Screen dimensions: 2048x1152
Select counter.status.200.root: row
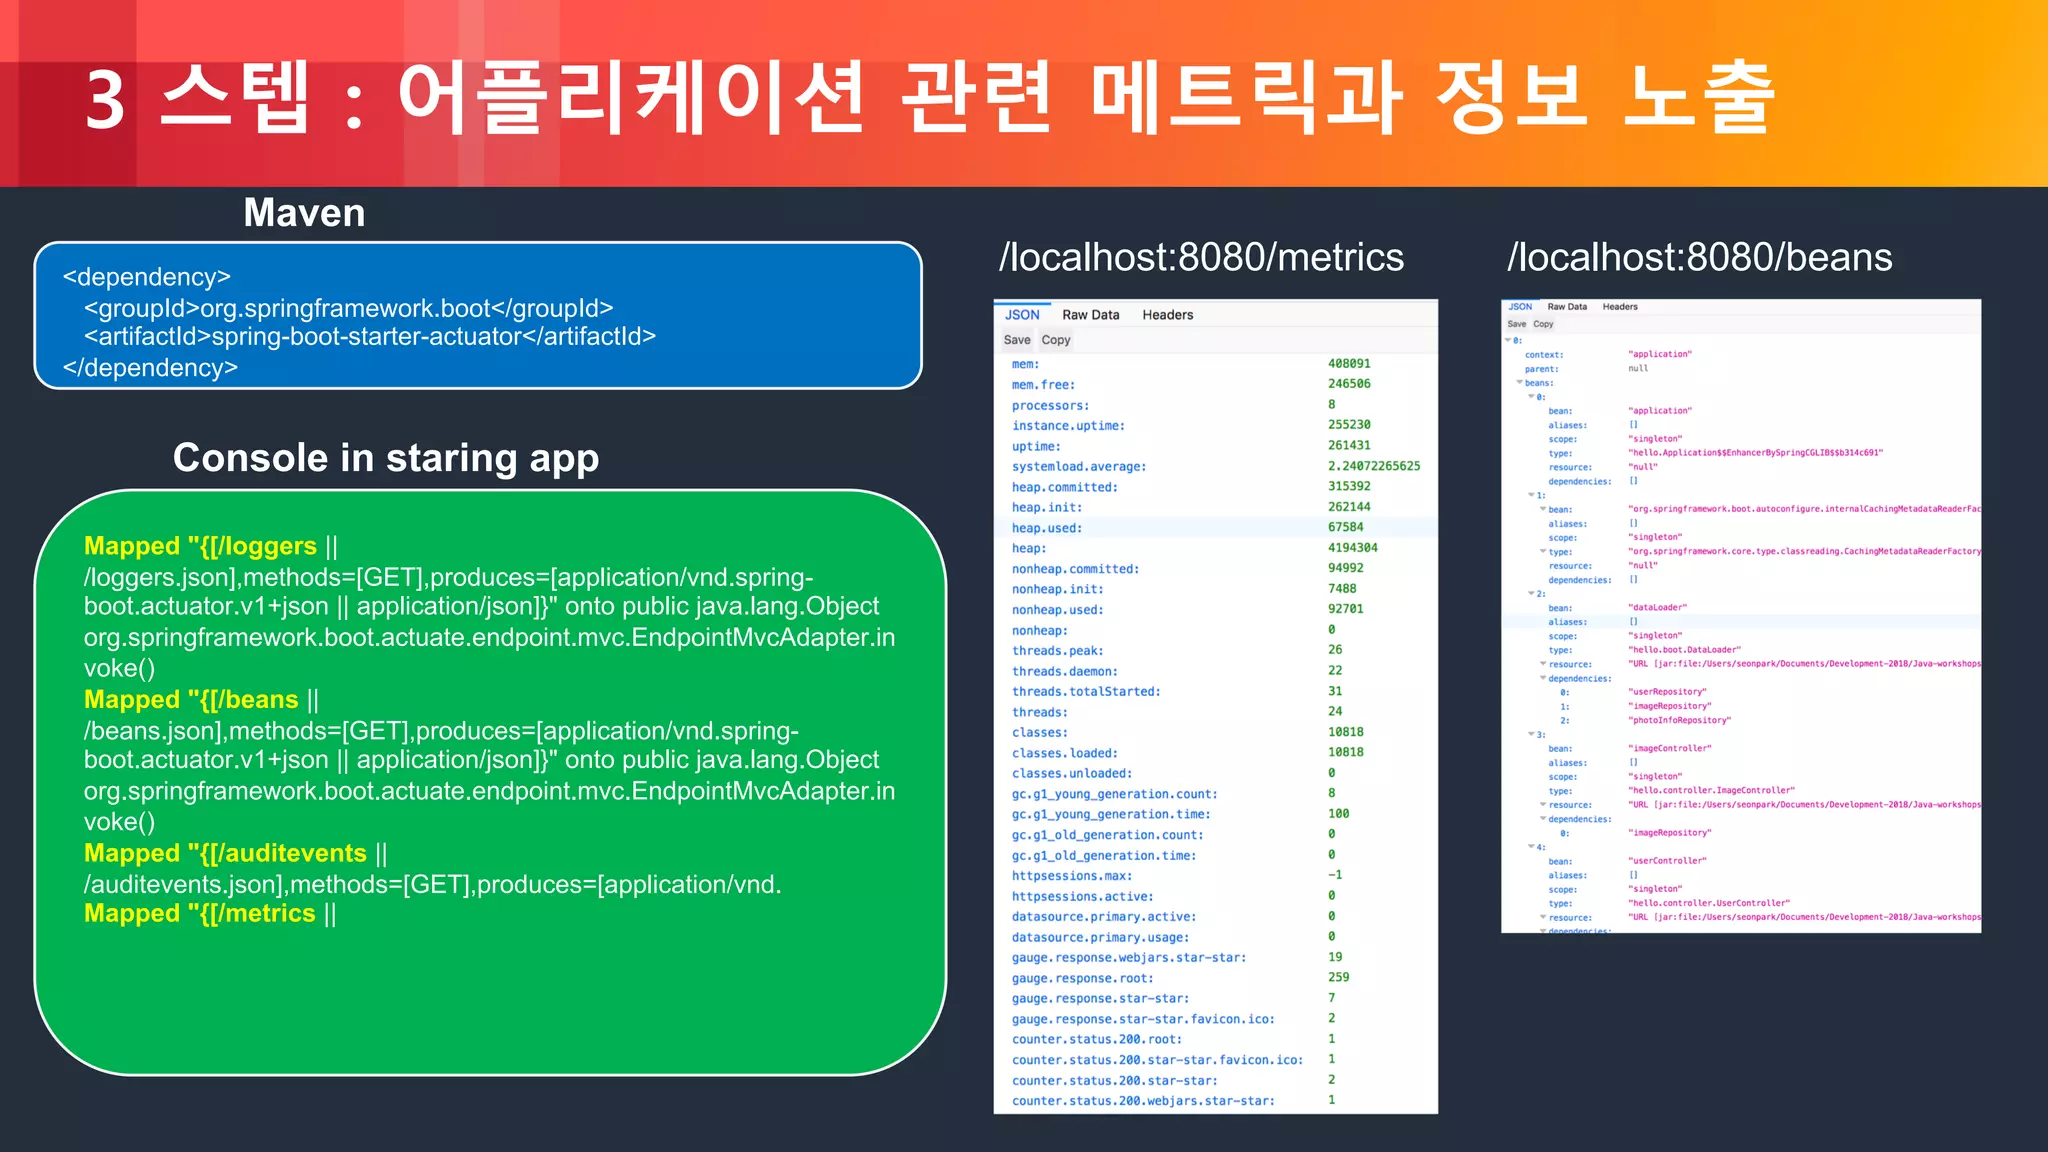point(1215,1039)
